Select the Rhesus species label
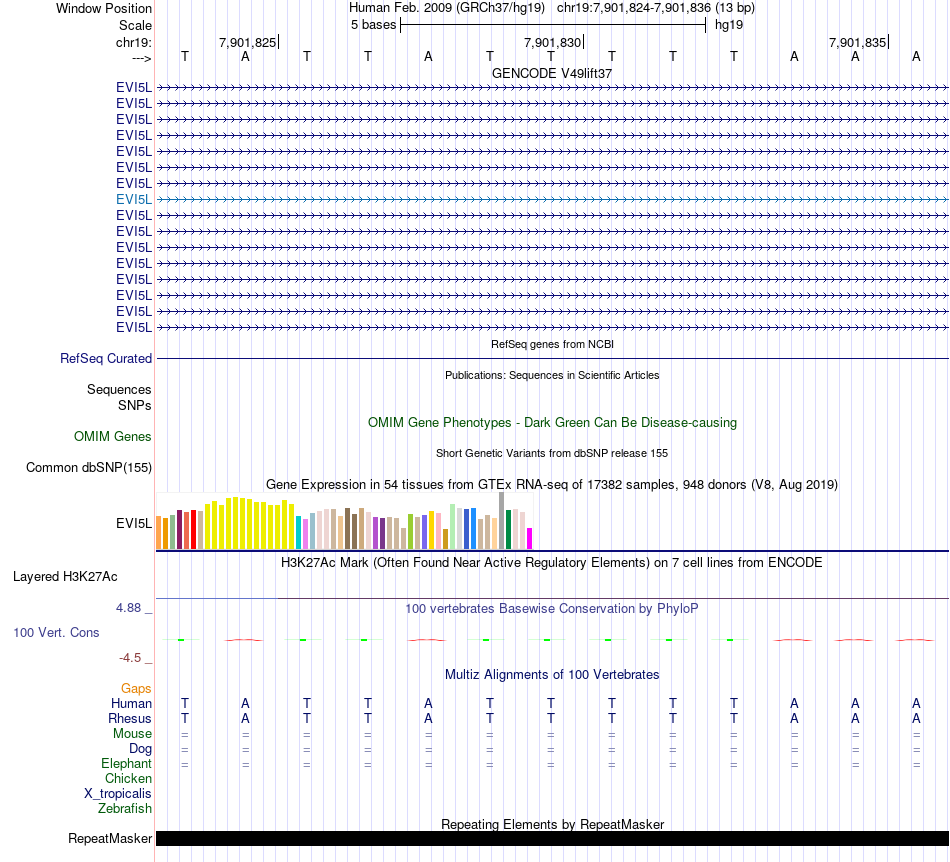This screenshot has height=862, width=950. click(x=130, y=718)
